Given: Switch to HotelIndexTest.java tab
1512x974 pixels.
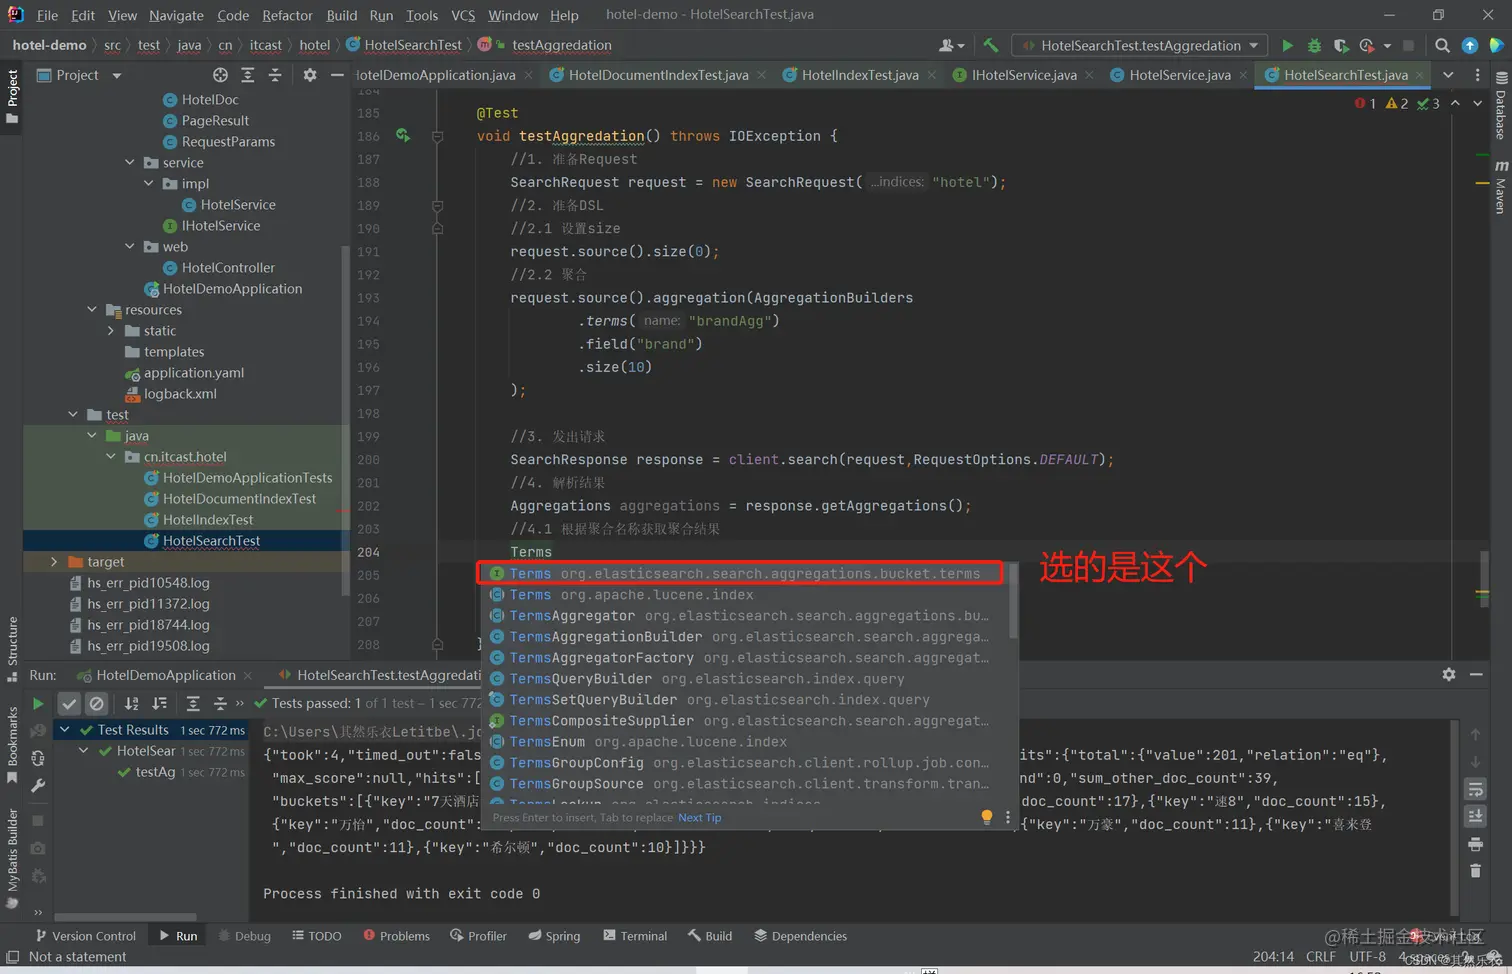Looking at the screenshot, I should (x=859, y=75).
